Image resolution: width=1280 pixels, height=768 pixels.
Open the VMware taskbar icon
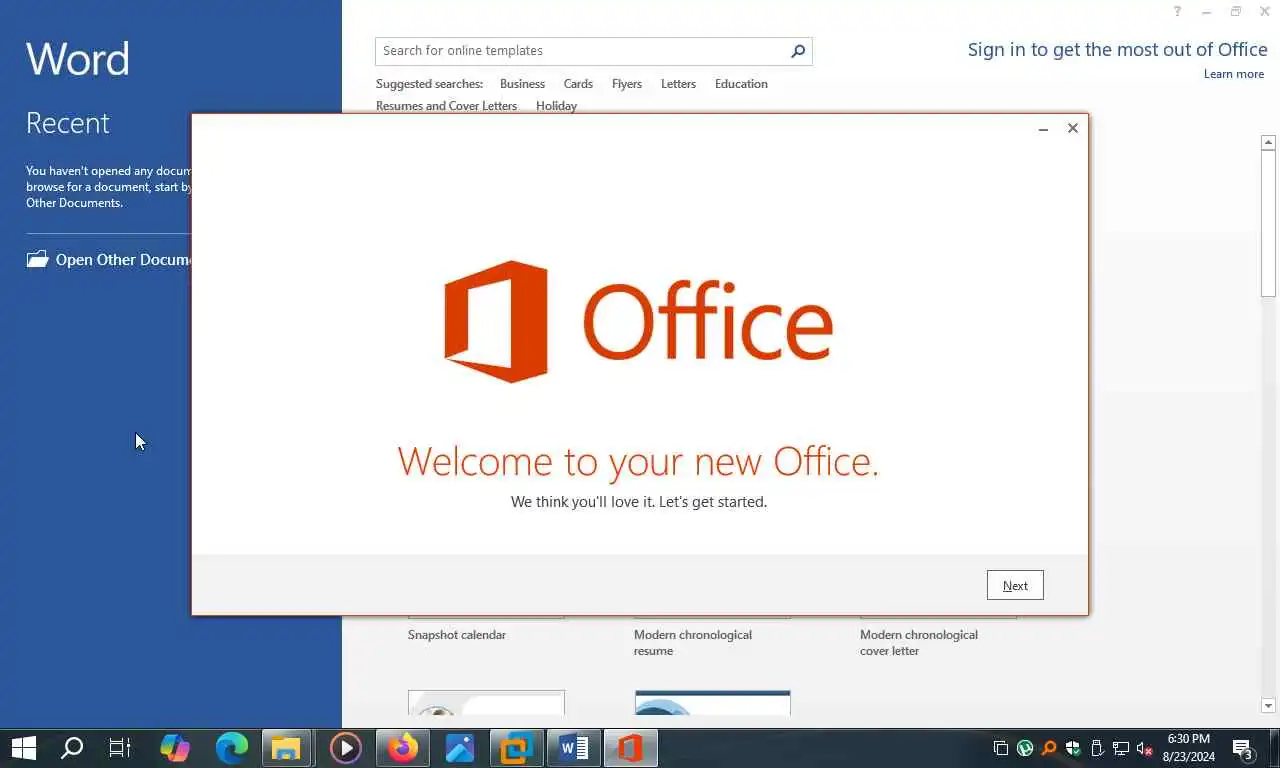coord(517,748)
